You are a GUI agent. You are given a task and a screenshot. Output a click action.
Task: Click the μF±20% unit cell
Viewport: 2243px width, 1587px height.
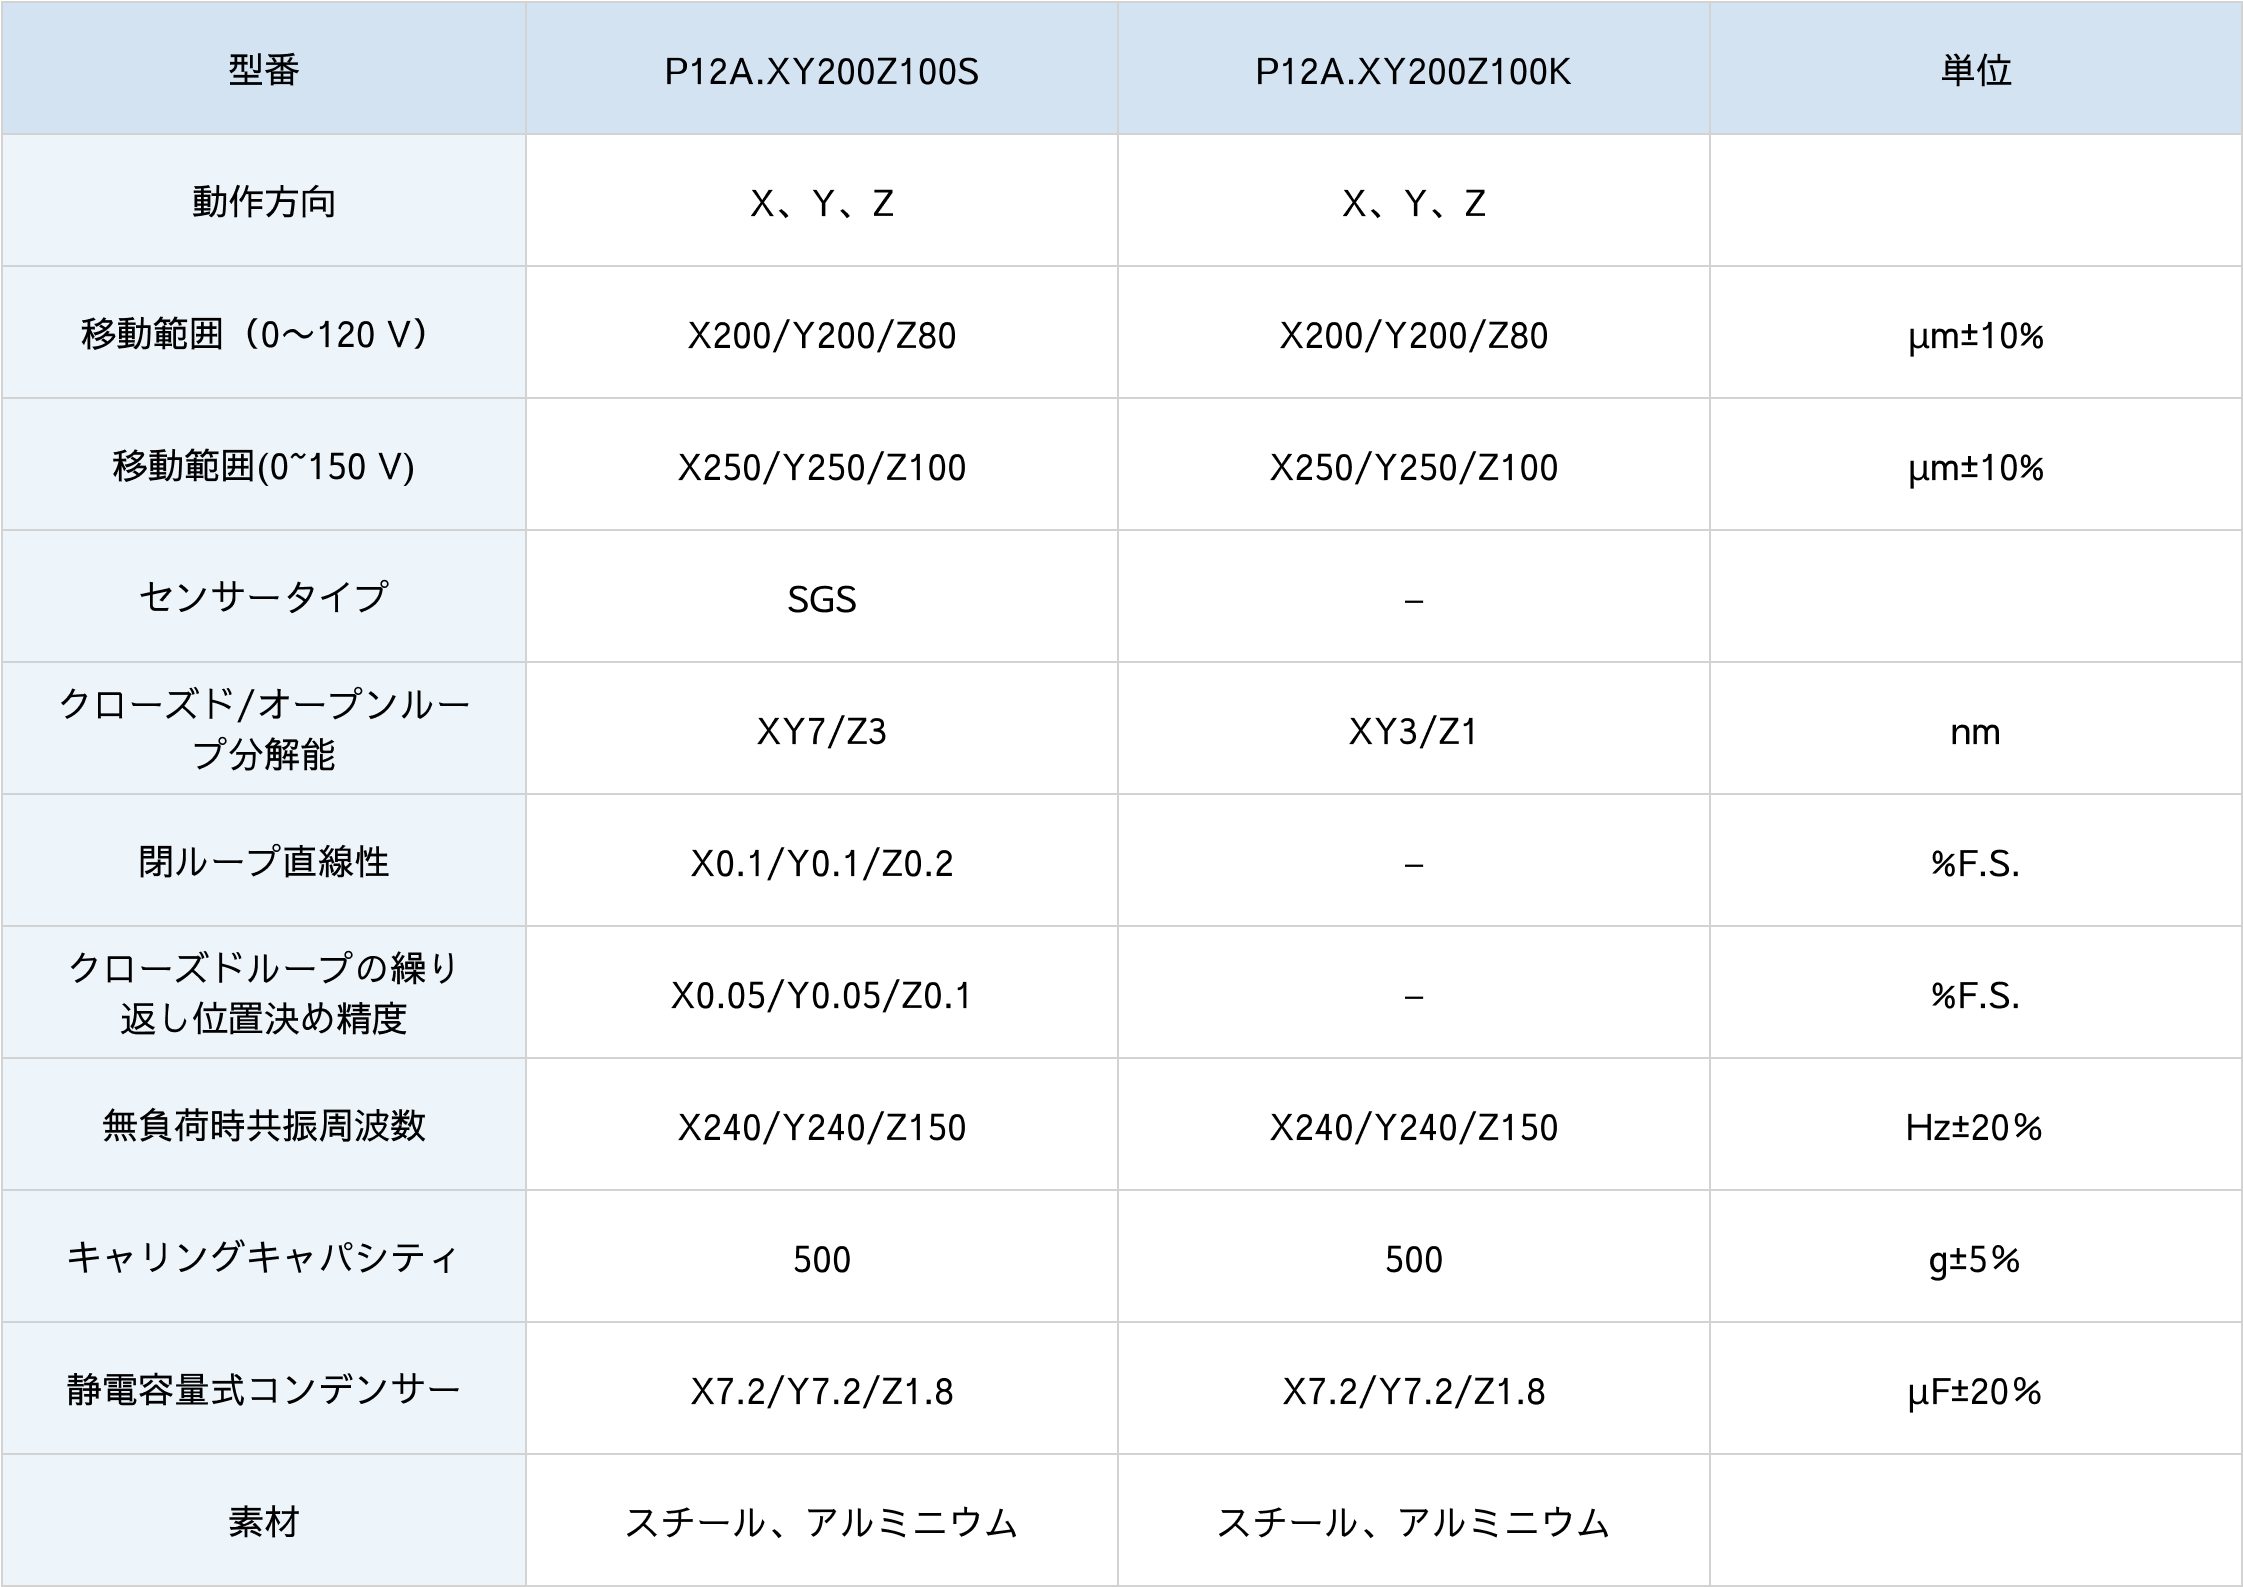1975,1391
